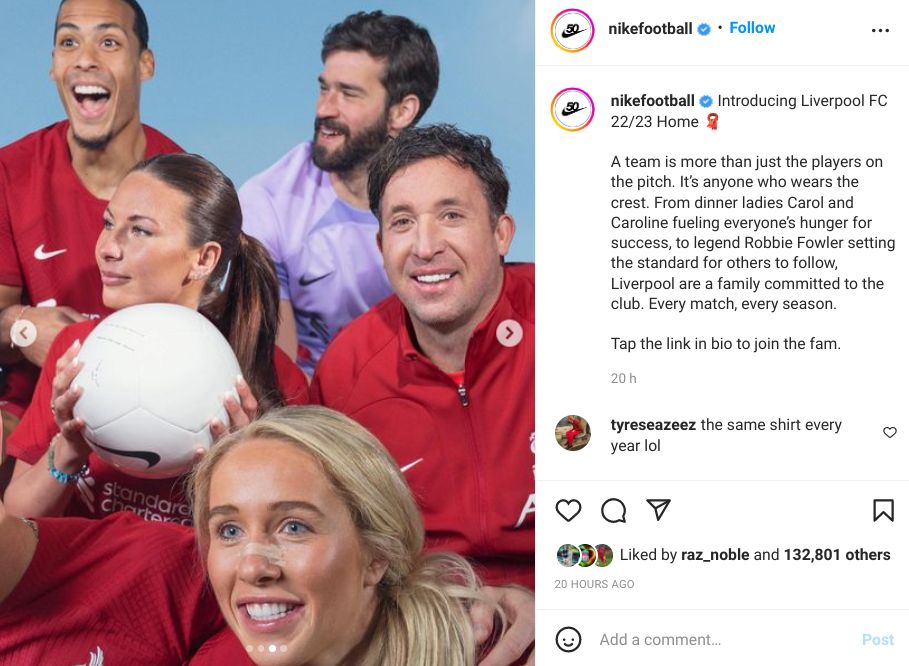This screenshot has height=666, width=909.
Task: Show the list of 132,801 others who liked
Action: pyautogui.click(x=837, y=555)
